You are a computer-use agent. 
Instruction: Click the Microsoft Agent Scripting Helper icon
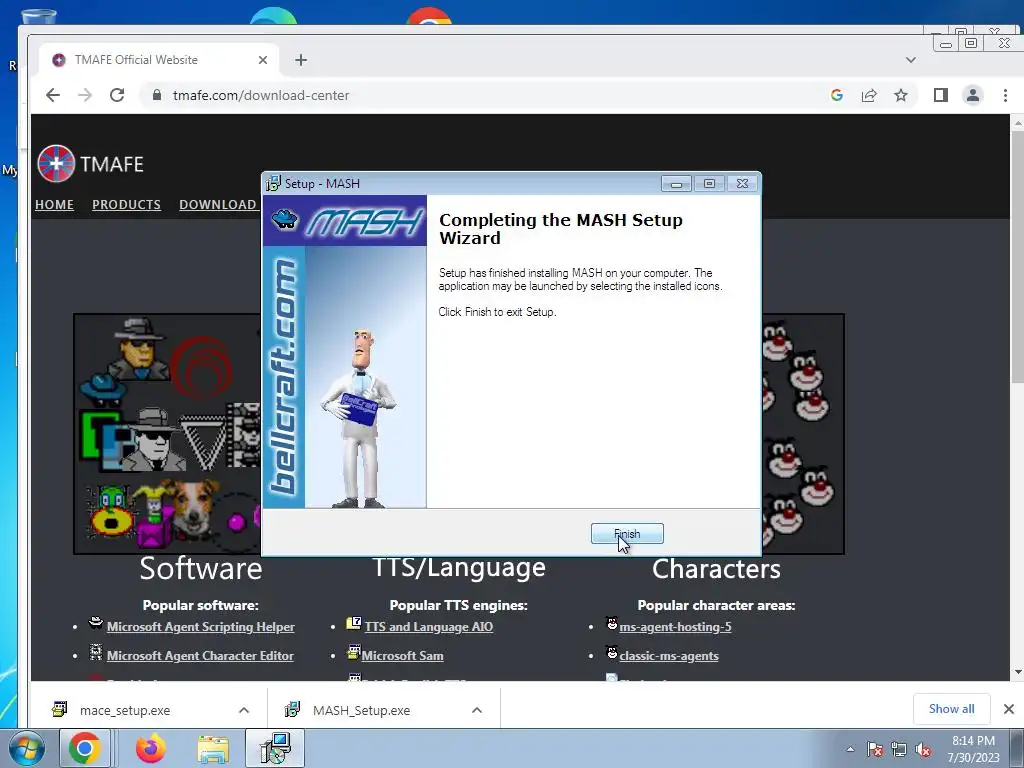(x=96, y=622)
